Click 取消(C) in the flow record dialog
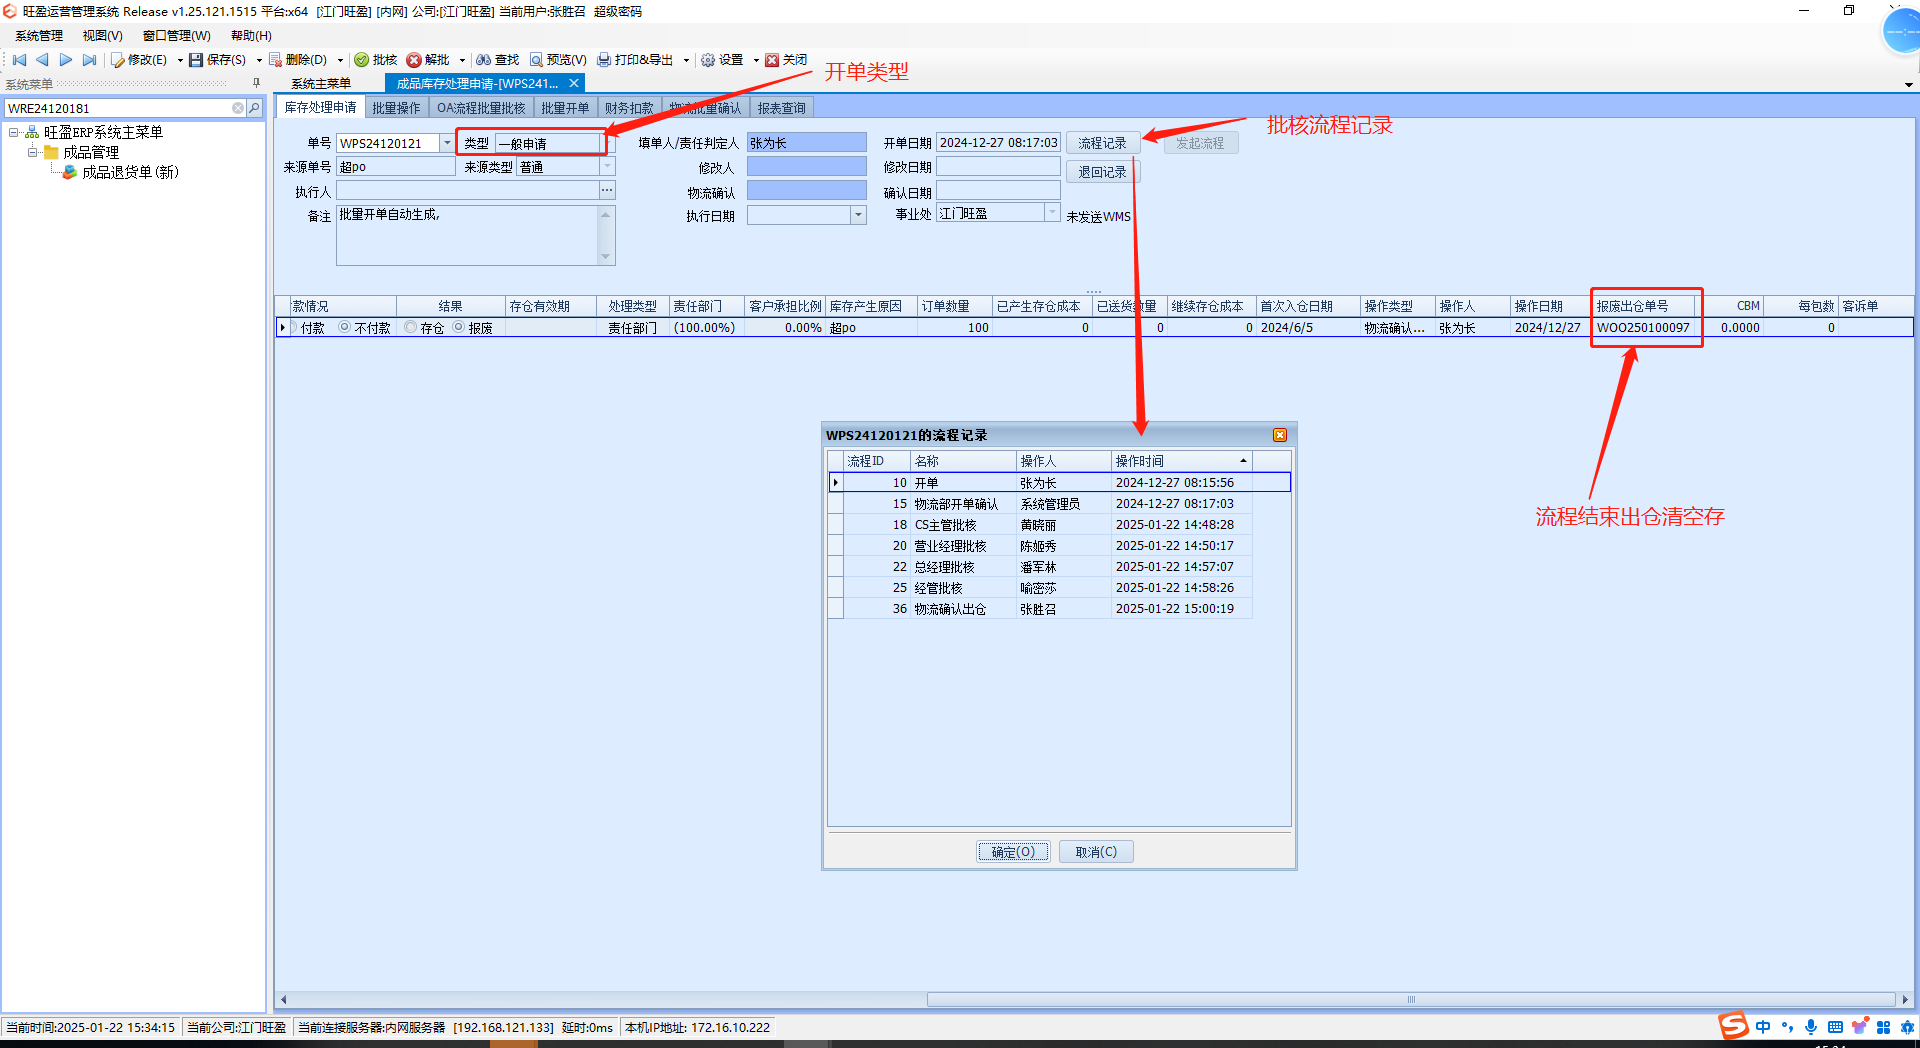1920x1048 pixels. pyautogui.click(x=1096, y=852)
